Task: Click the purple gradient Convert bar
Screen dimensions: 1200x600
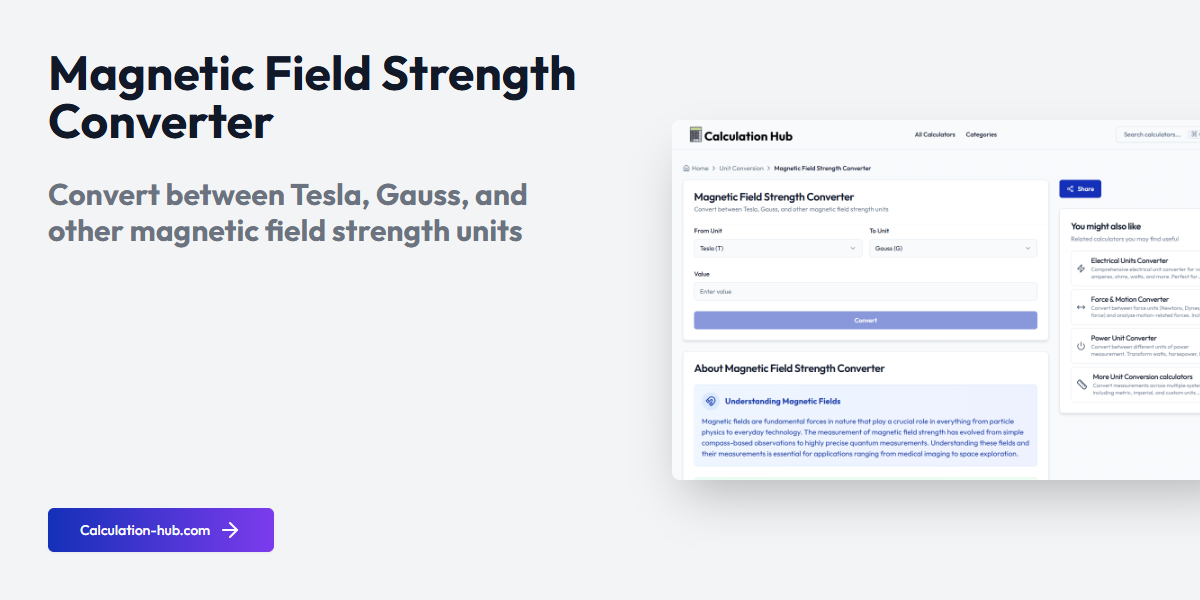Action: click(865, 320)
